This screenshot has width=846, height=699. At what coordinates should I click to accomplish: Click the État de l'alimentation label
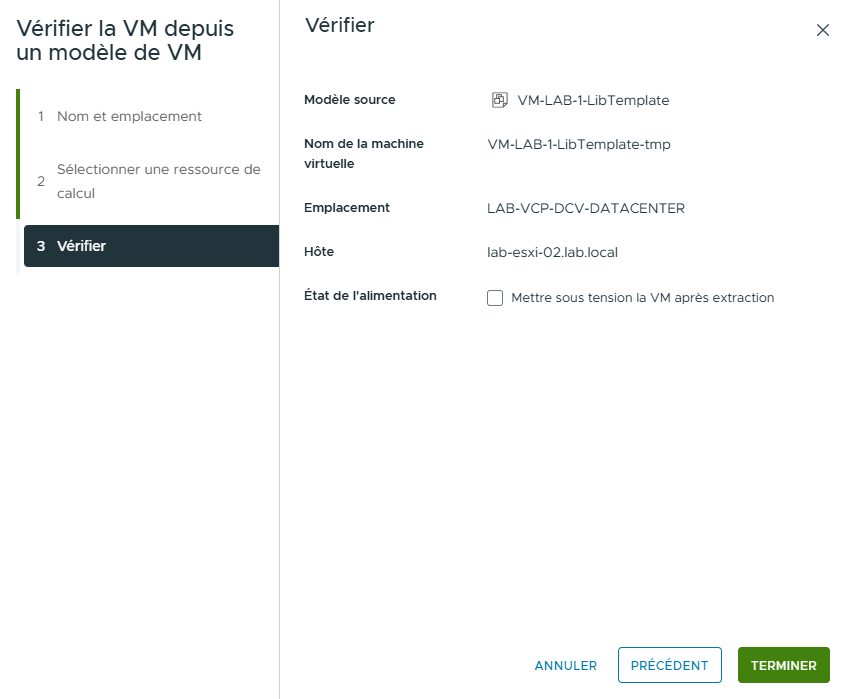pyautogui.click(x=370, y=296)
